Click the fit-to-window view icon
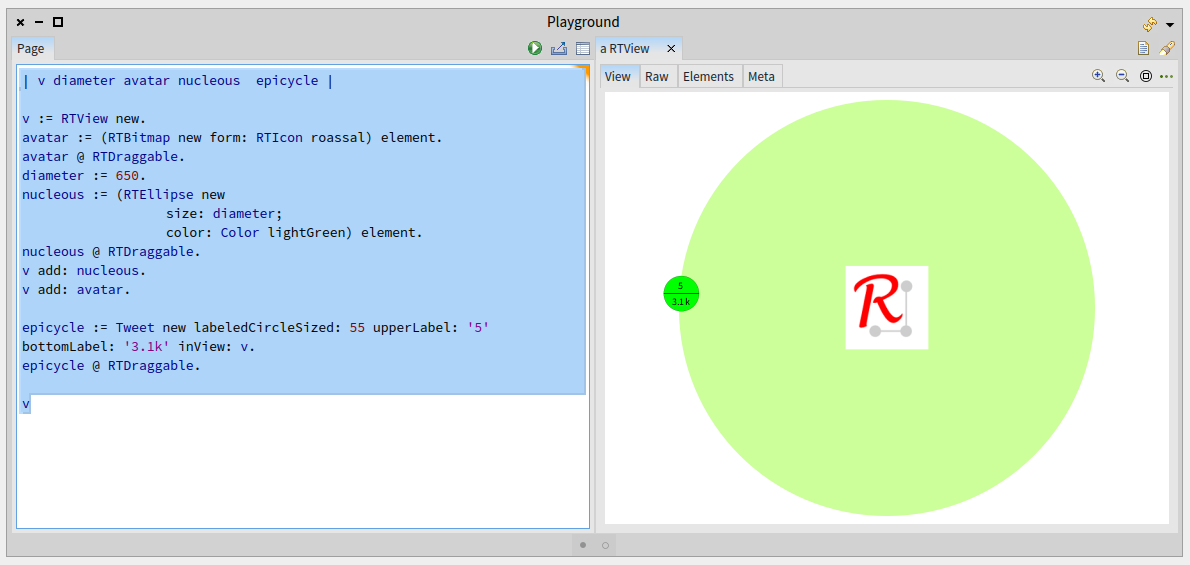The width and height of the screenshot is (1190, 565). (x=1146, y=76)
